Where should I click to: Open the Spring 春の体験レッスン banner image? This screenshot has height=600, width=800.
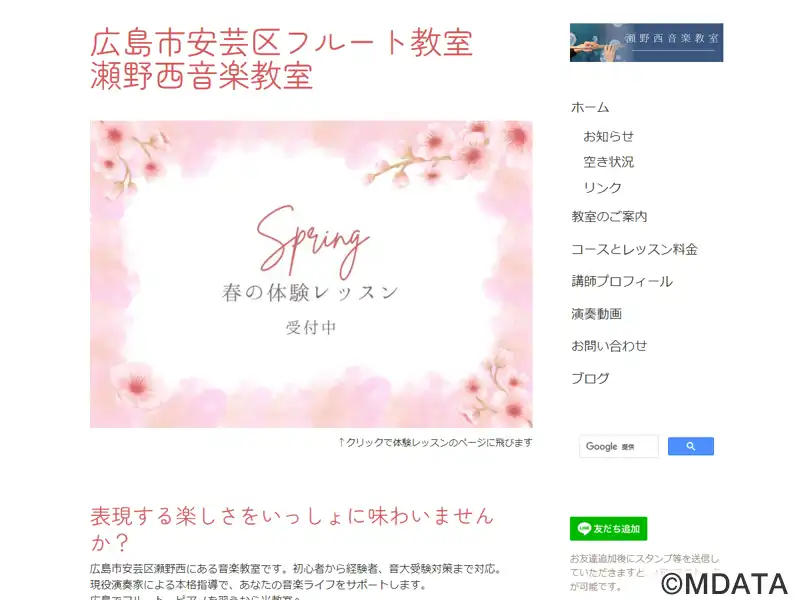click(x=311, y=274)
